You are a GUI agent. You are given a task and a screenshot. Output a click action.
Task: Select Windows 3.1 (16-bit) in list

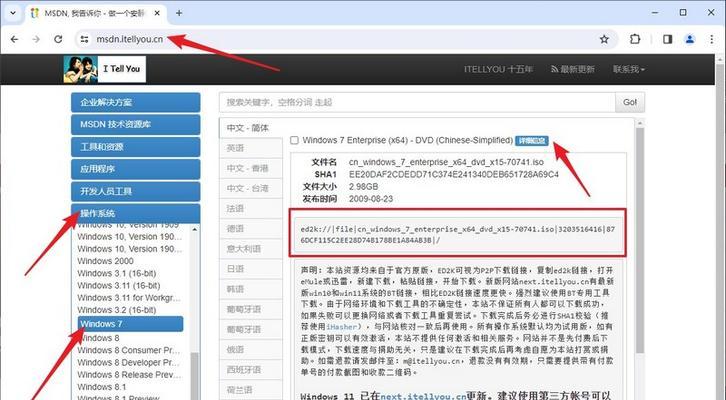(x=117, y=273)
